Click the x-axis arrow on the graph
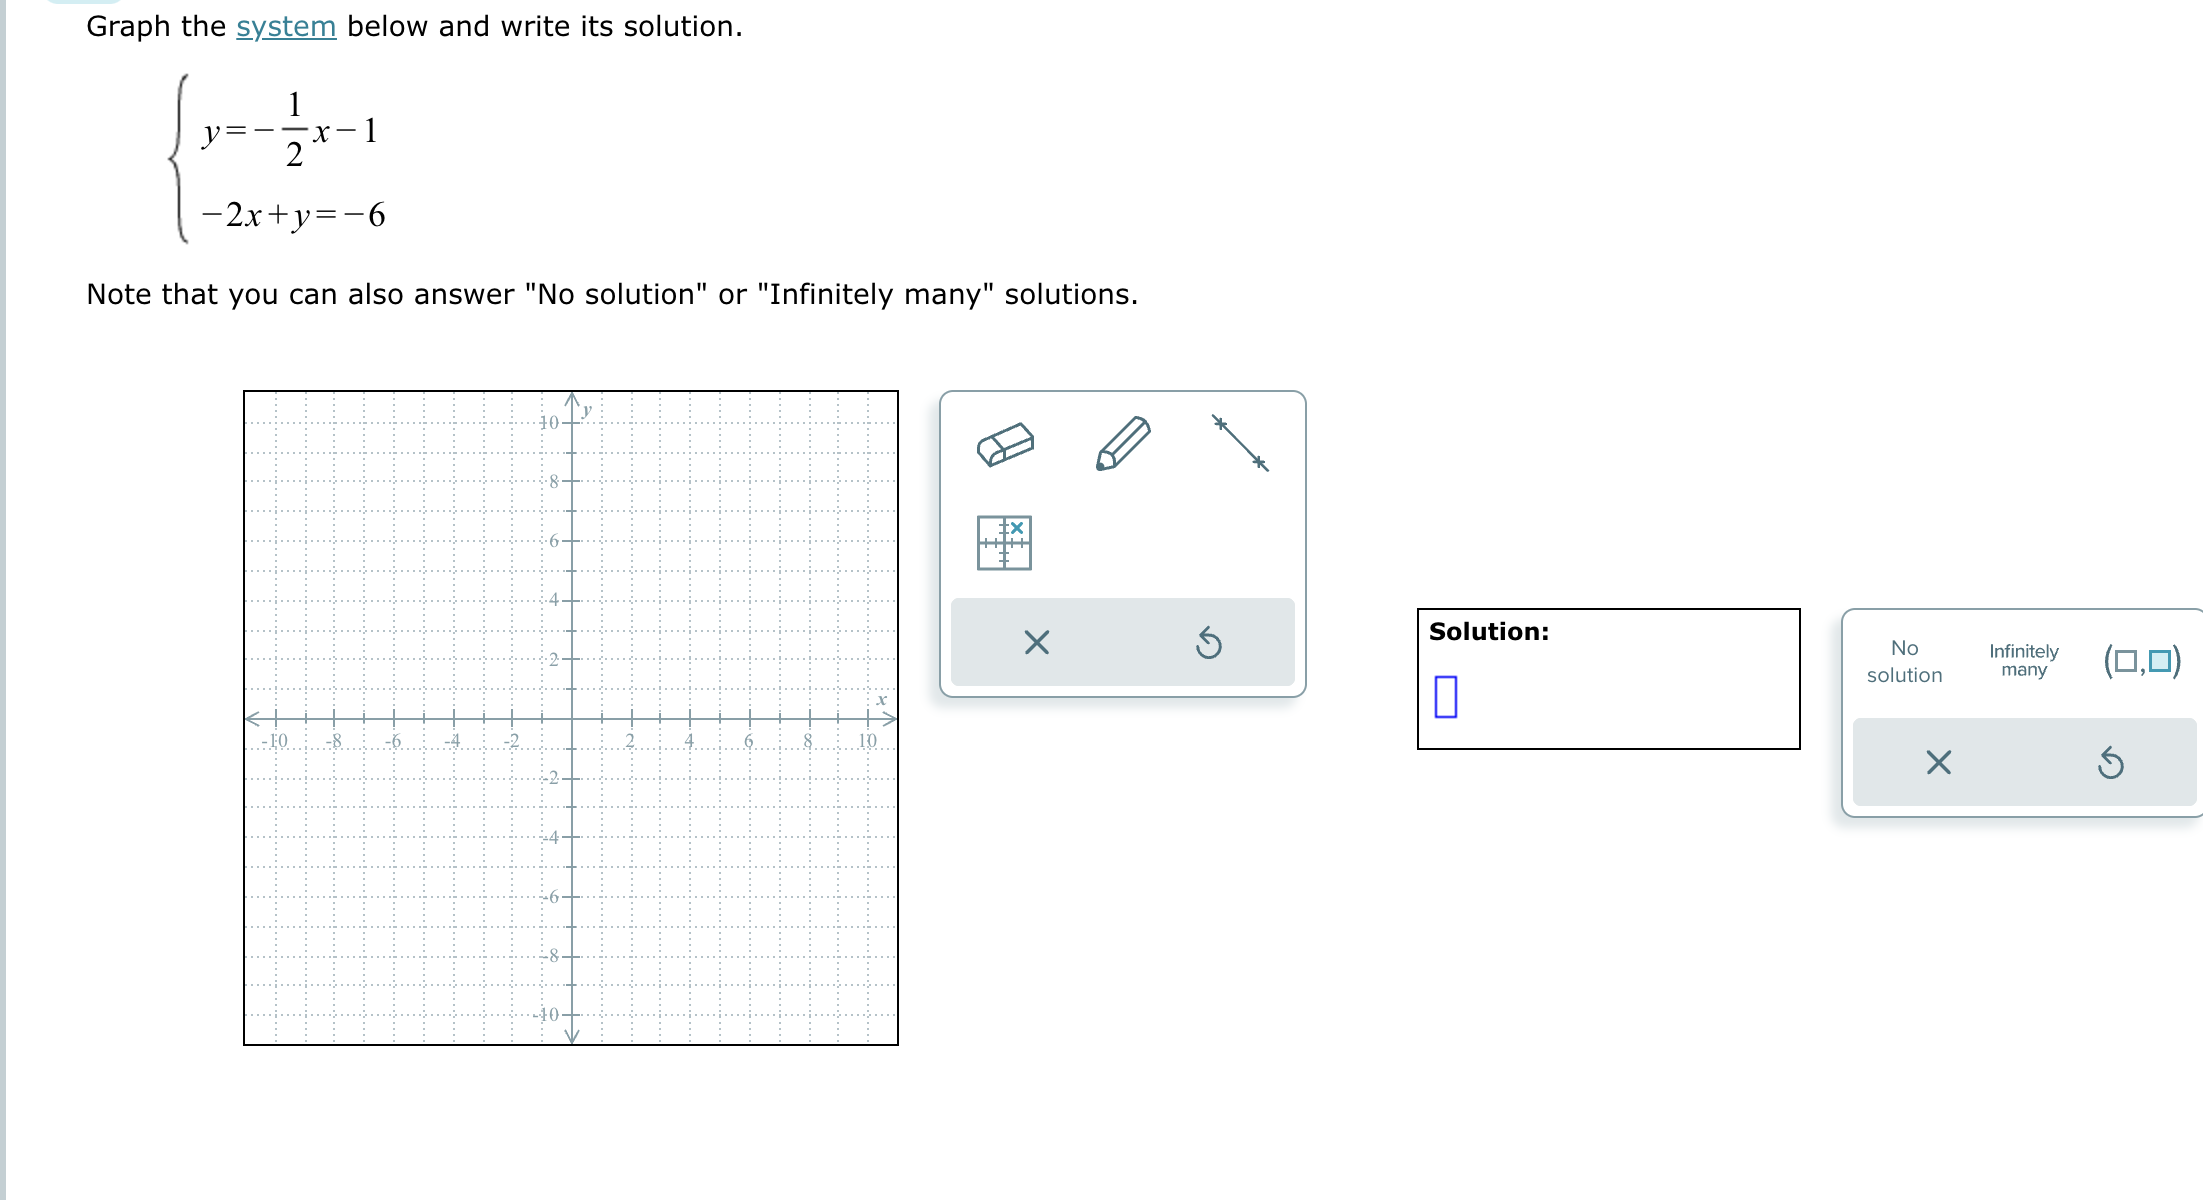2203x1200 pixels. (x=889, y=718)
